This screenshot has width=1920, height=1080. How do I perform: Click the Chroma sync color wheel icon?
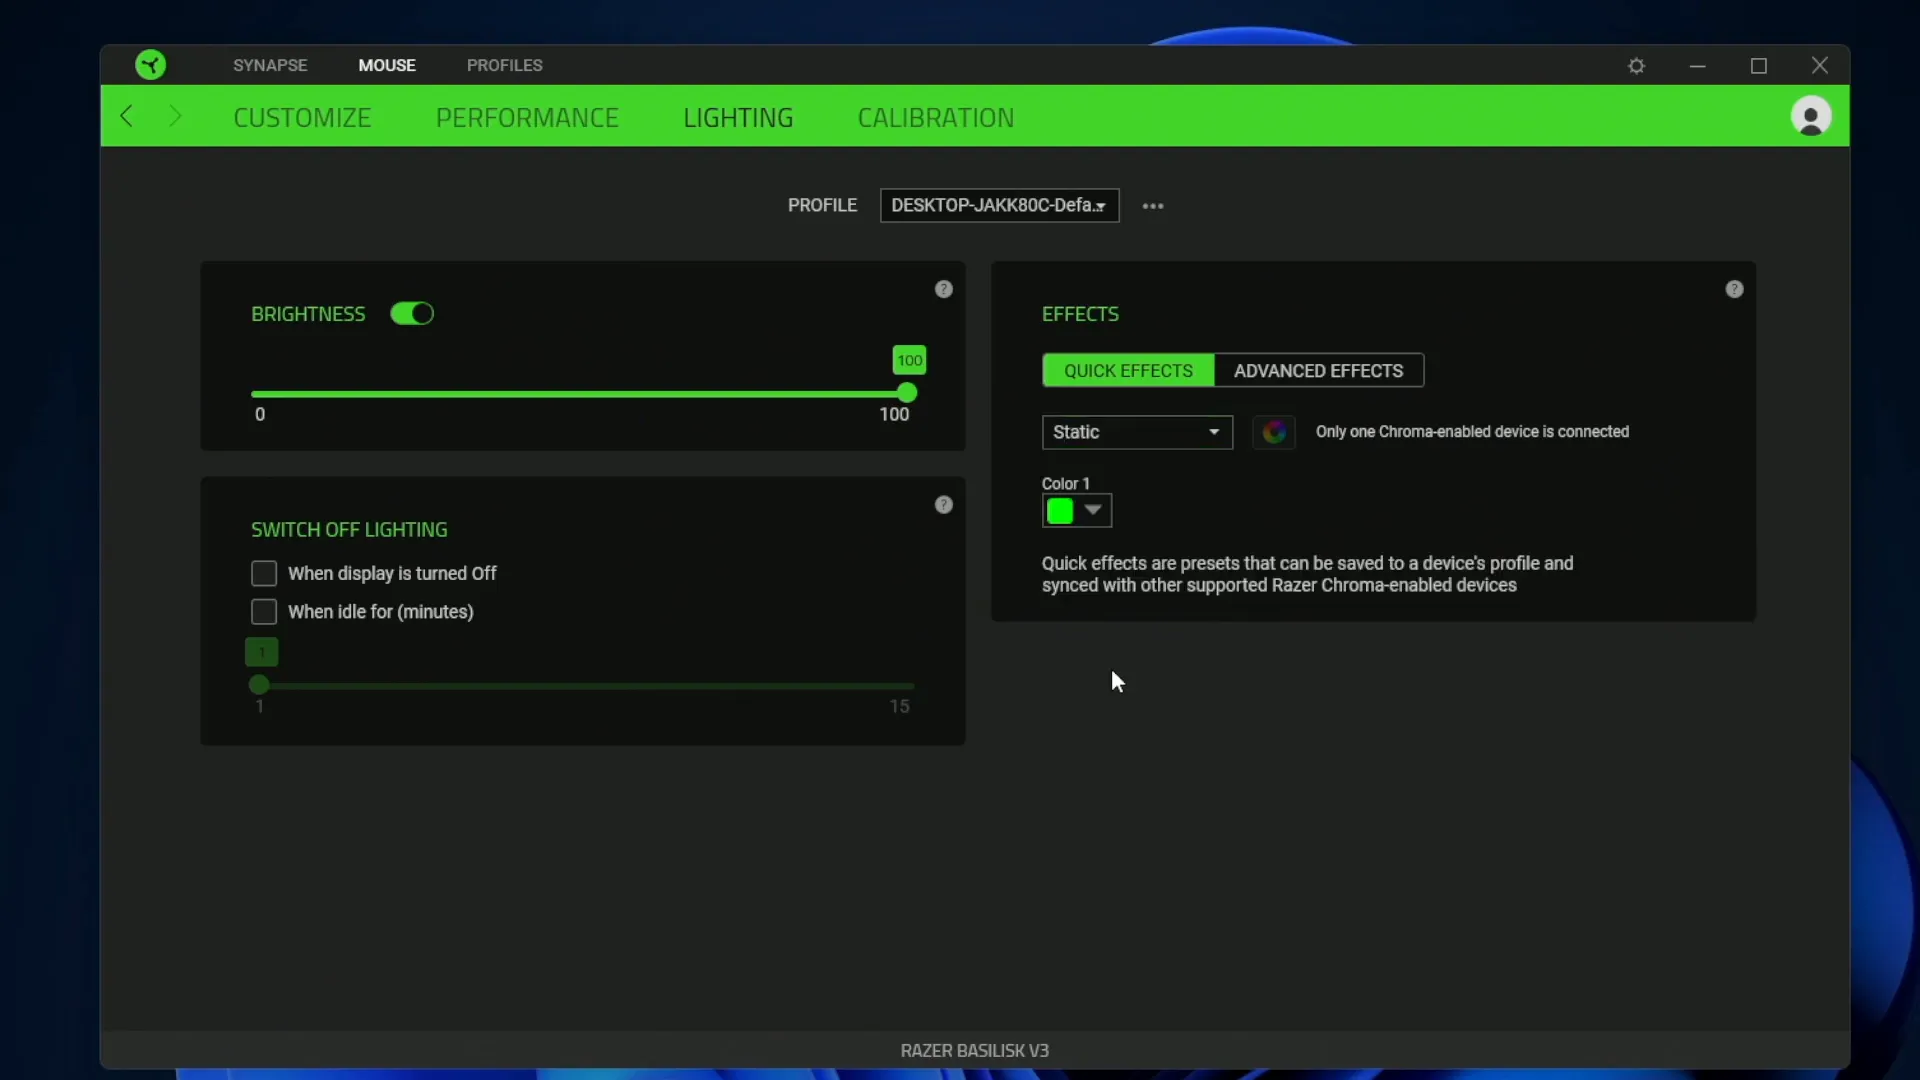pyautogui.click(x=1274, y=432)
